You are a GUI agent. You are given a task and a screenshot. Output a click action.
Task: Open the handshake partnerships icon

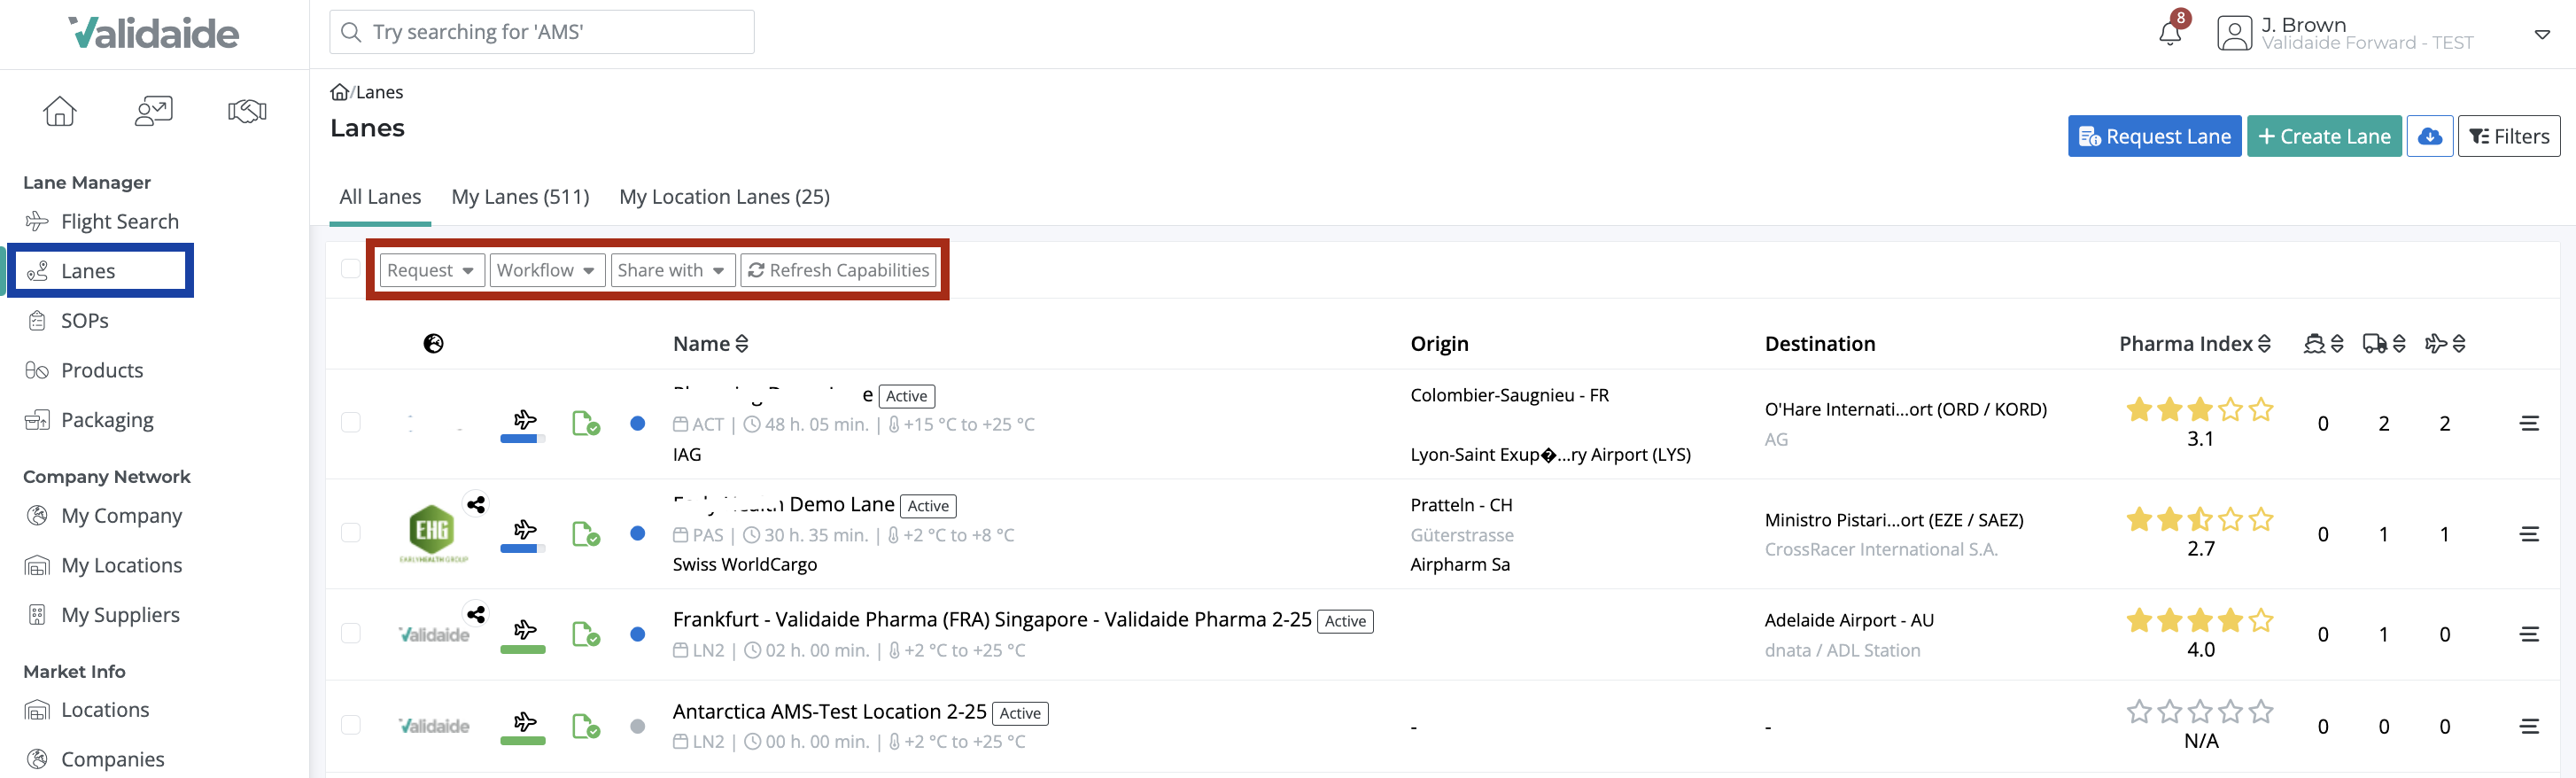[x=247, y=111]
